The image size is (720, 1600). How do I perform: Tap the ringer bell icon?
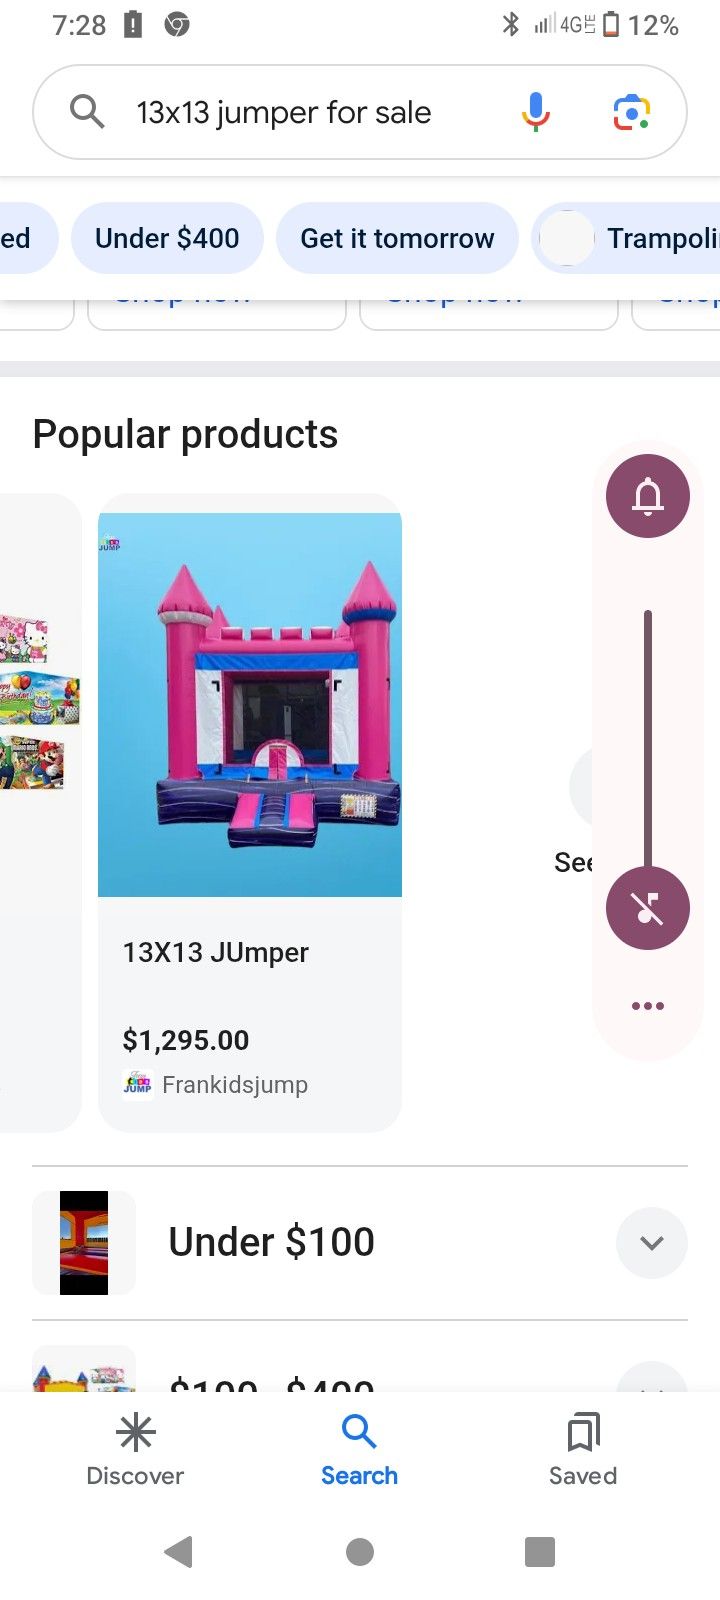coord(648,496)
